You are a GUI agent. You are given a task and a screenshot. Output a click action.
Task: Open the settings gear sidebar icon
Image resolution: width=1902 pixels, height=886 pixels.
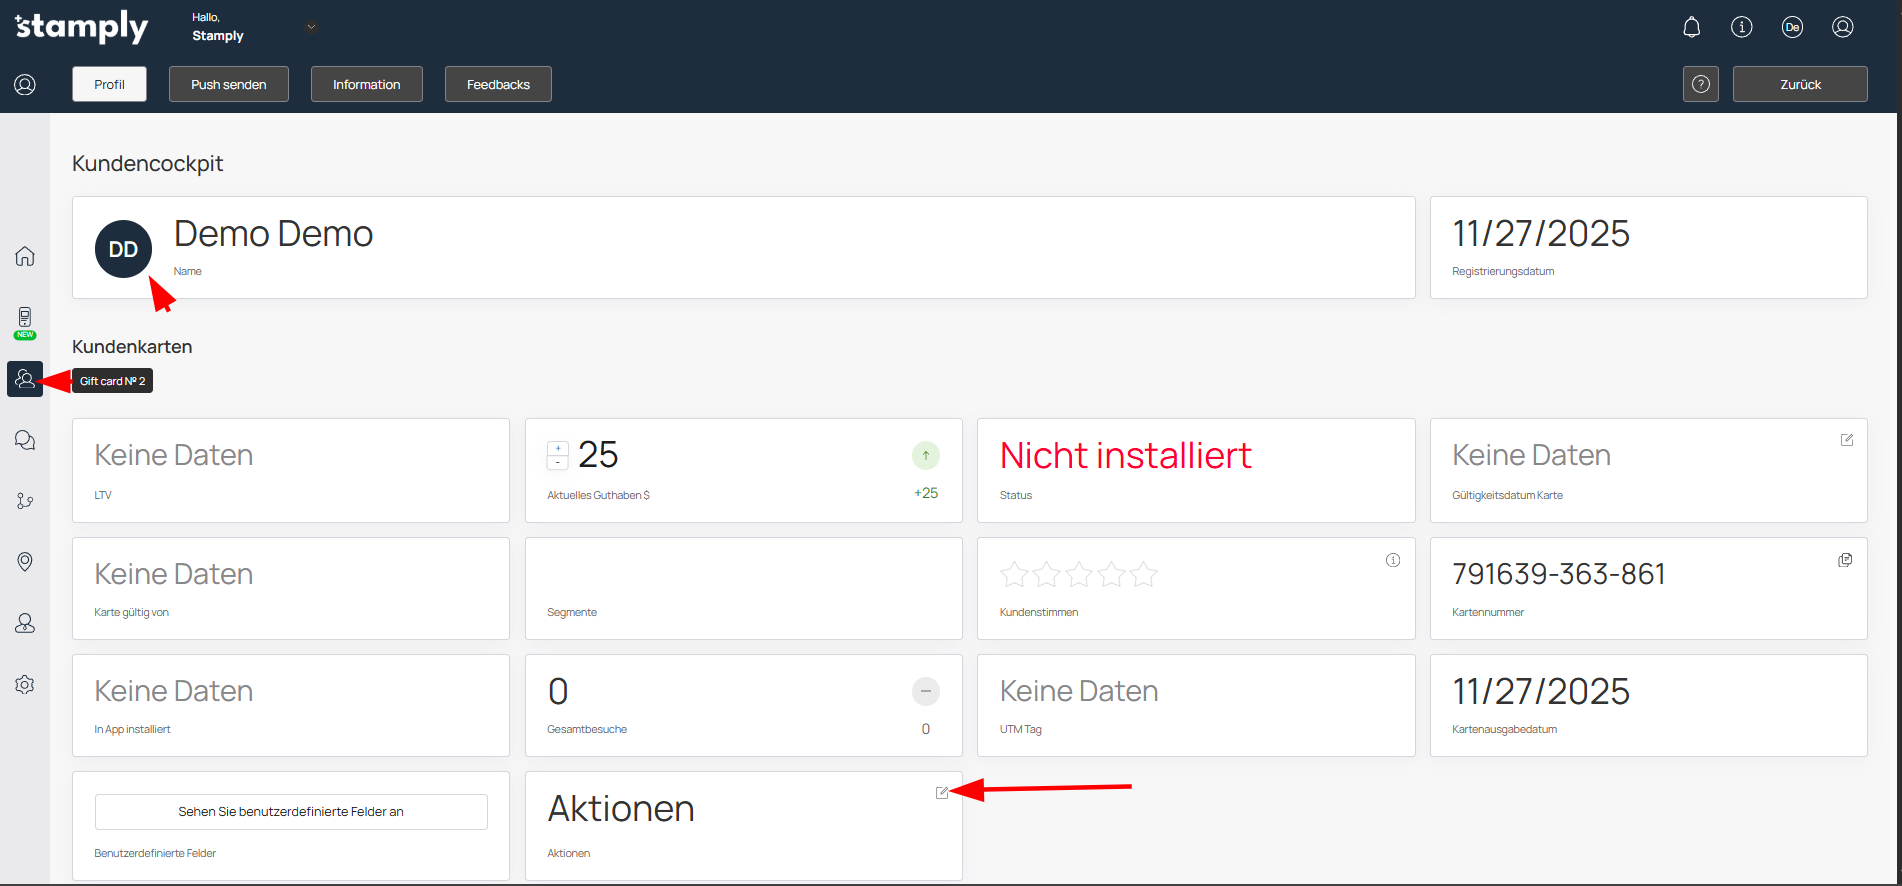coord(25,685)
